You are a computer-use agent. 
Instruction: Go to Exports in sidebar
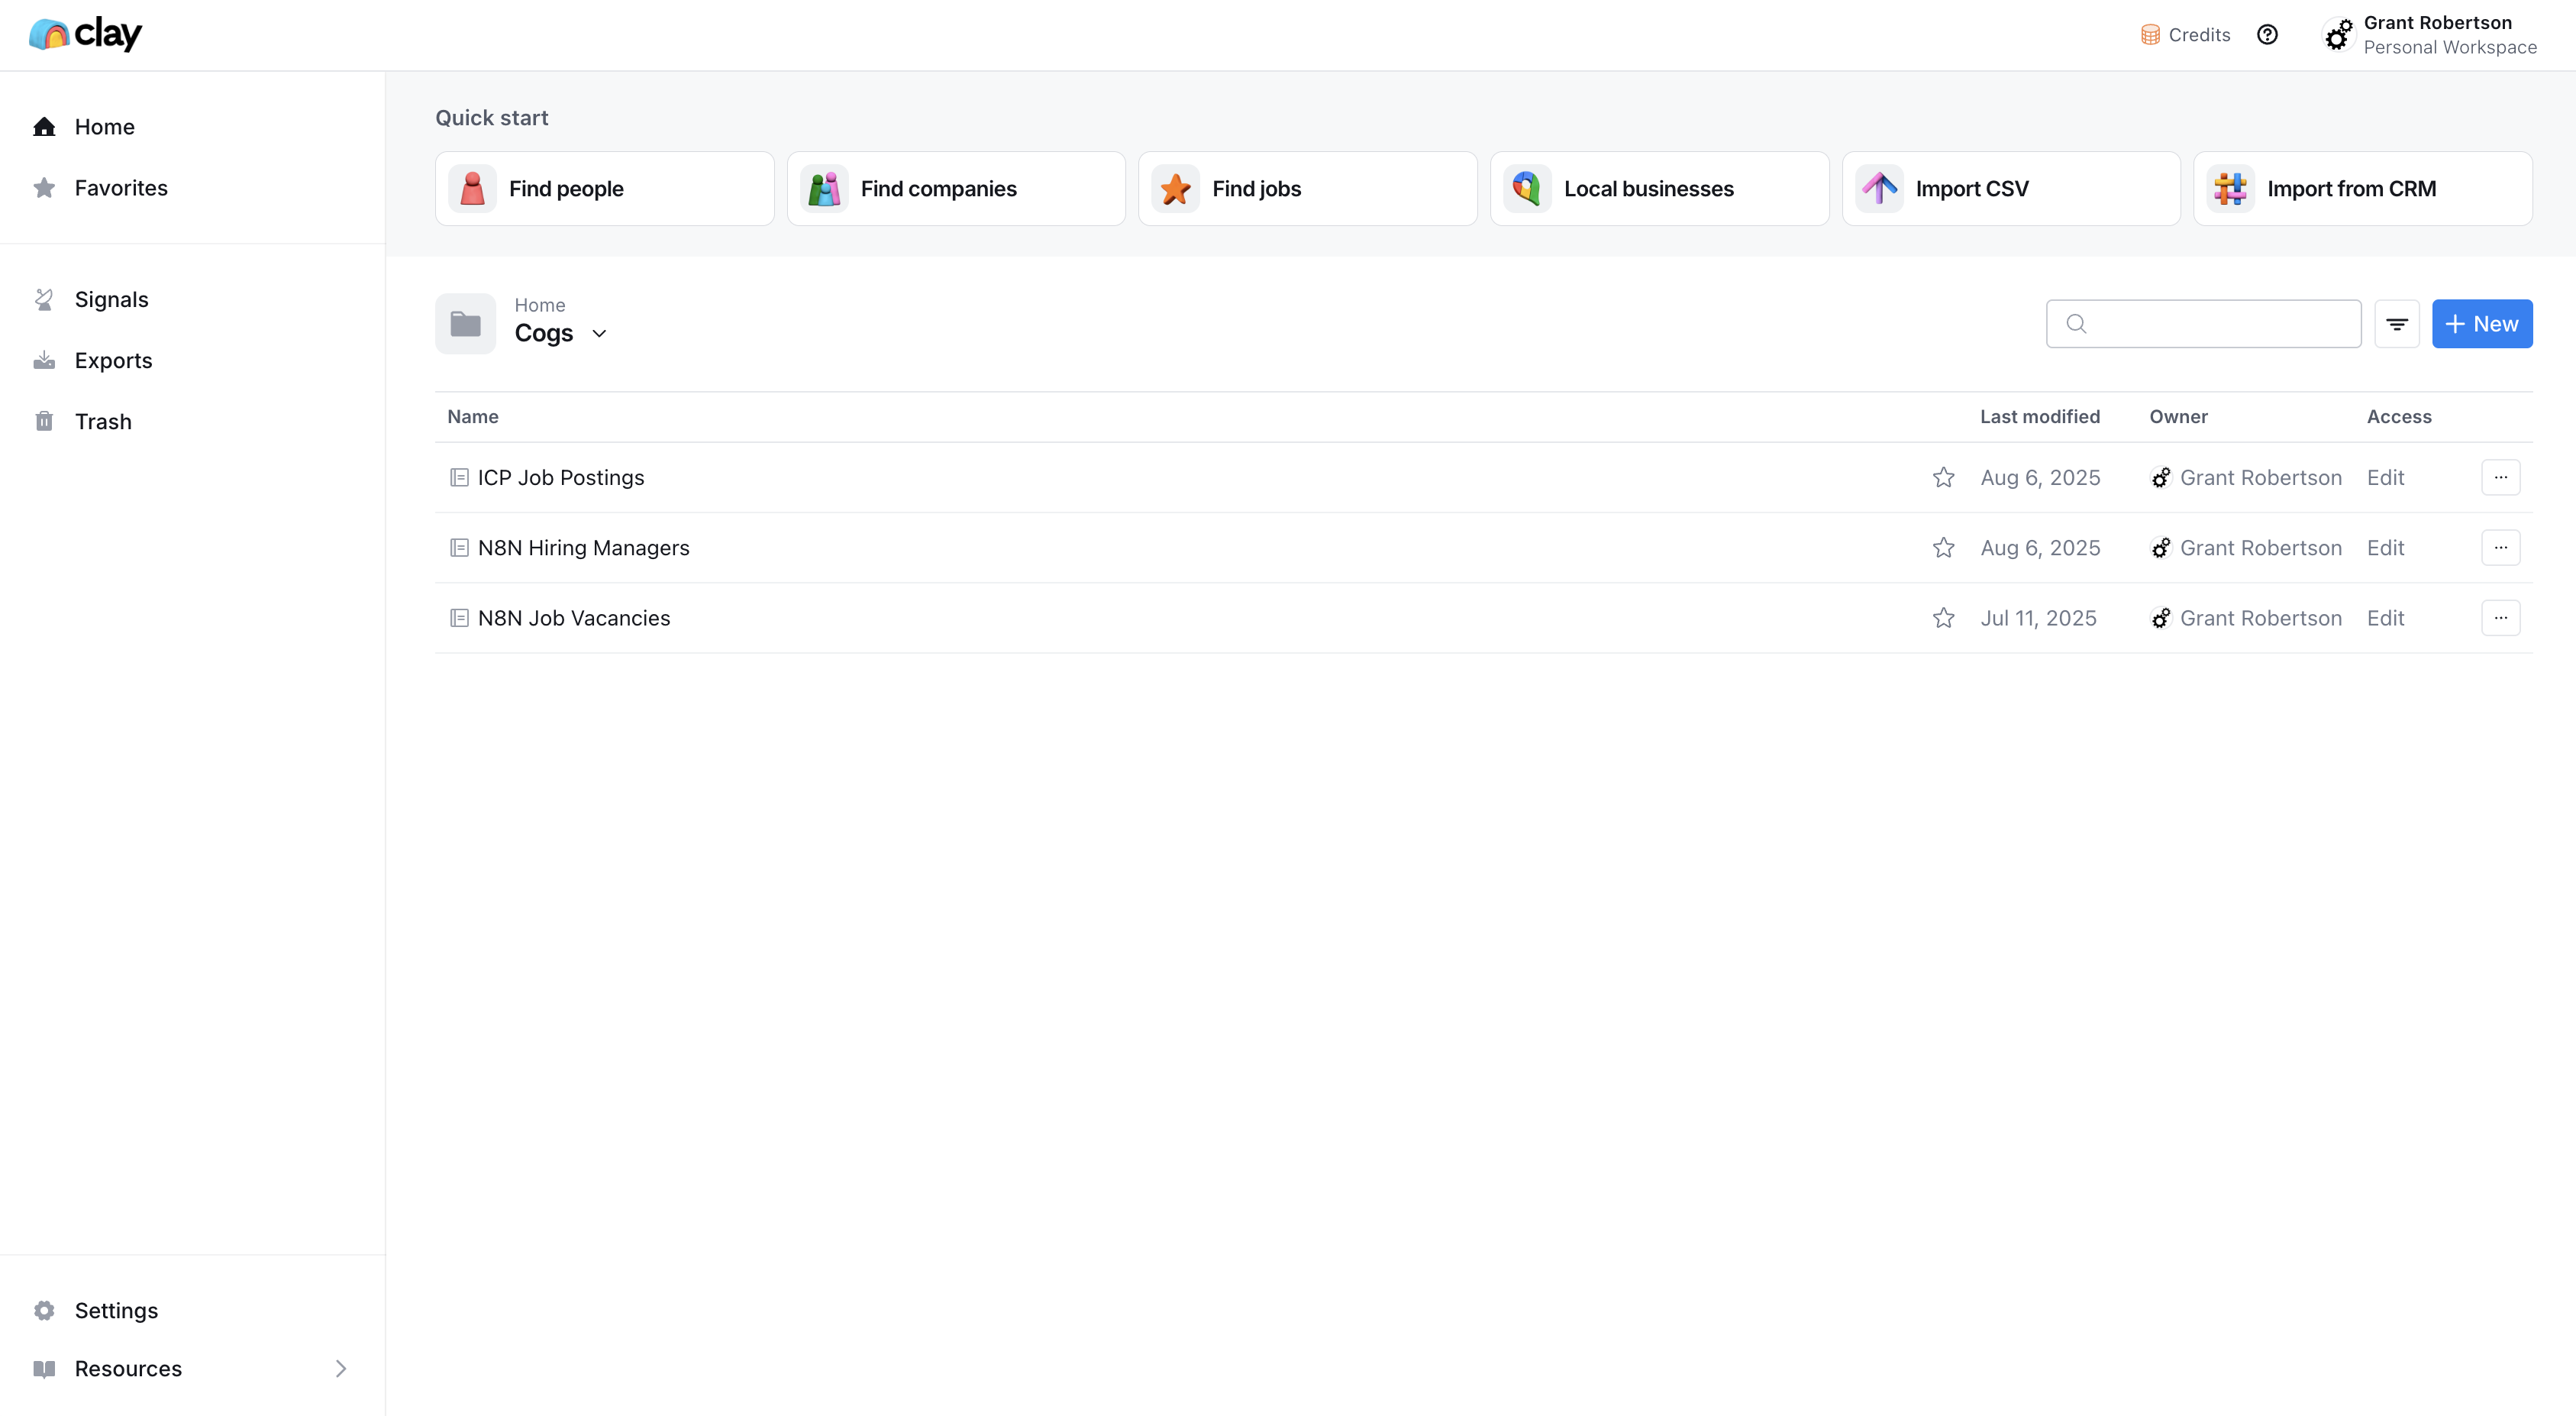pos(113,360)
